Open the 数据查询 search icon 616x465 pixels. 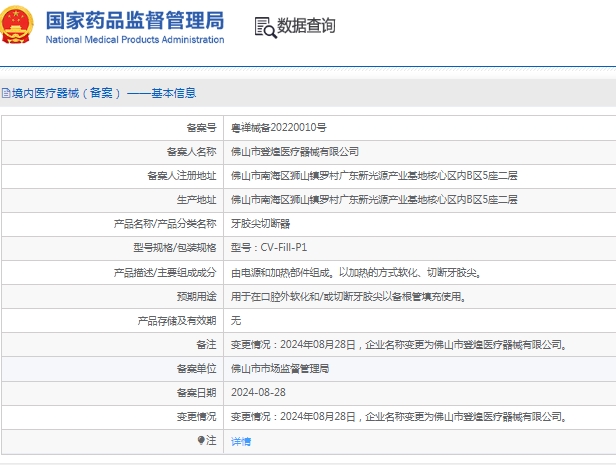(266, 27)
